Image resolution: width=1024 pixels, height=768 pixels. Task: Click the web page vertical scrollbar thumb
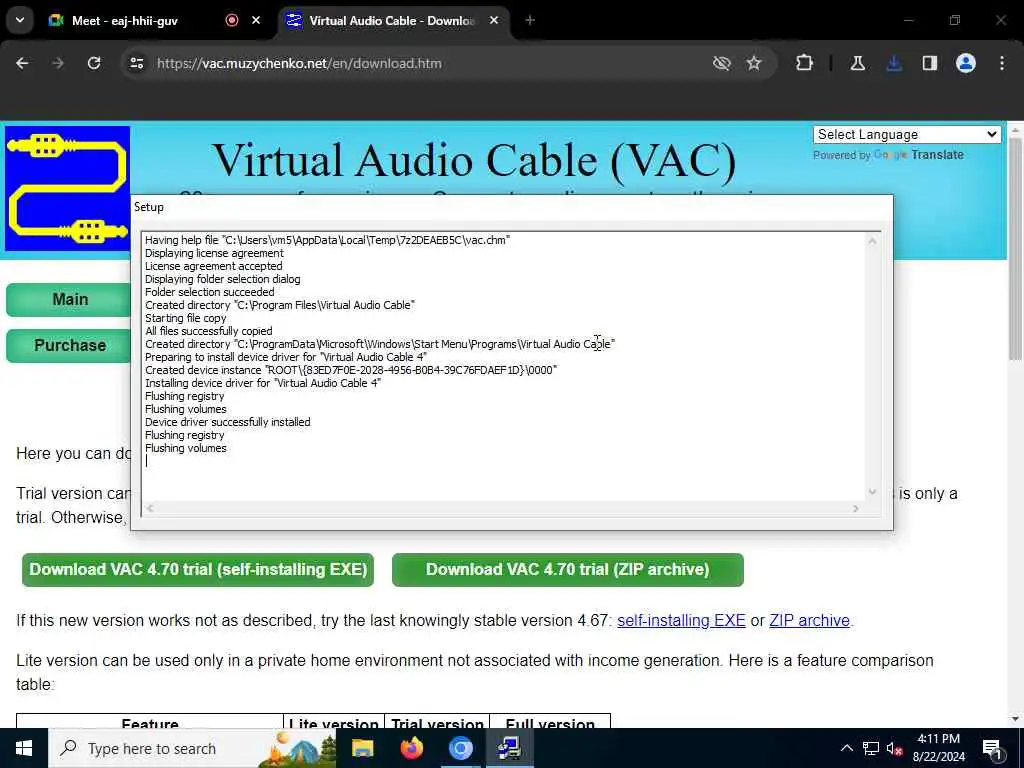[1015, 248]
